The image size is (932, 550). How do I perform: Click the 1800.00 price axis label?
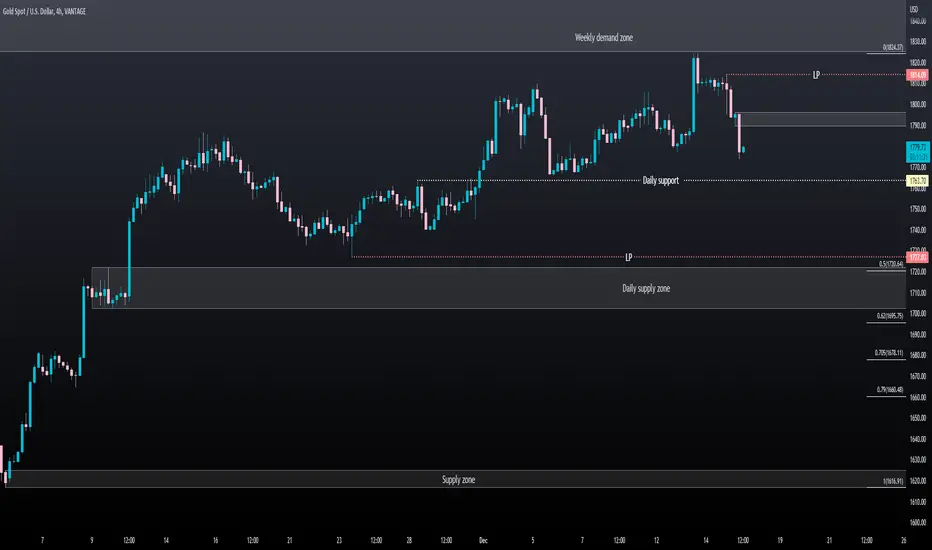pos(918,105)
